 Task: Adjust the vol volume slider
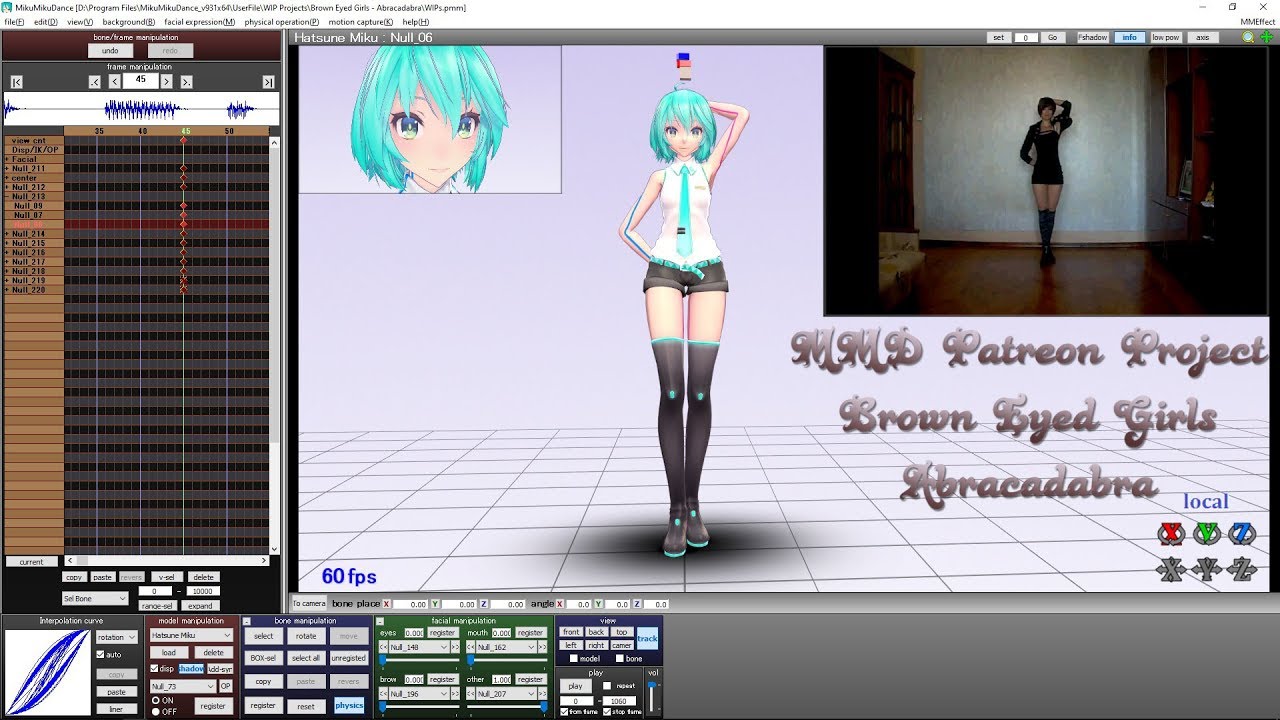tap(653, 696)
